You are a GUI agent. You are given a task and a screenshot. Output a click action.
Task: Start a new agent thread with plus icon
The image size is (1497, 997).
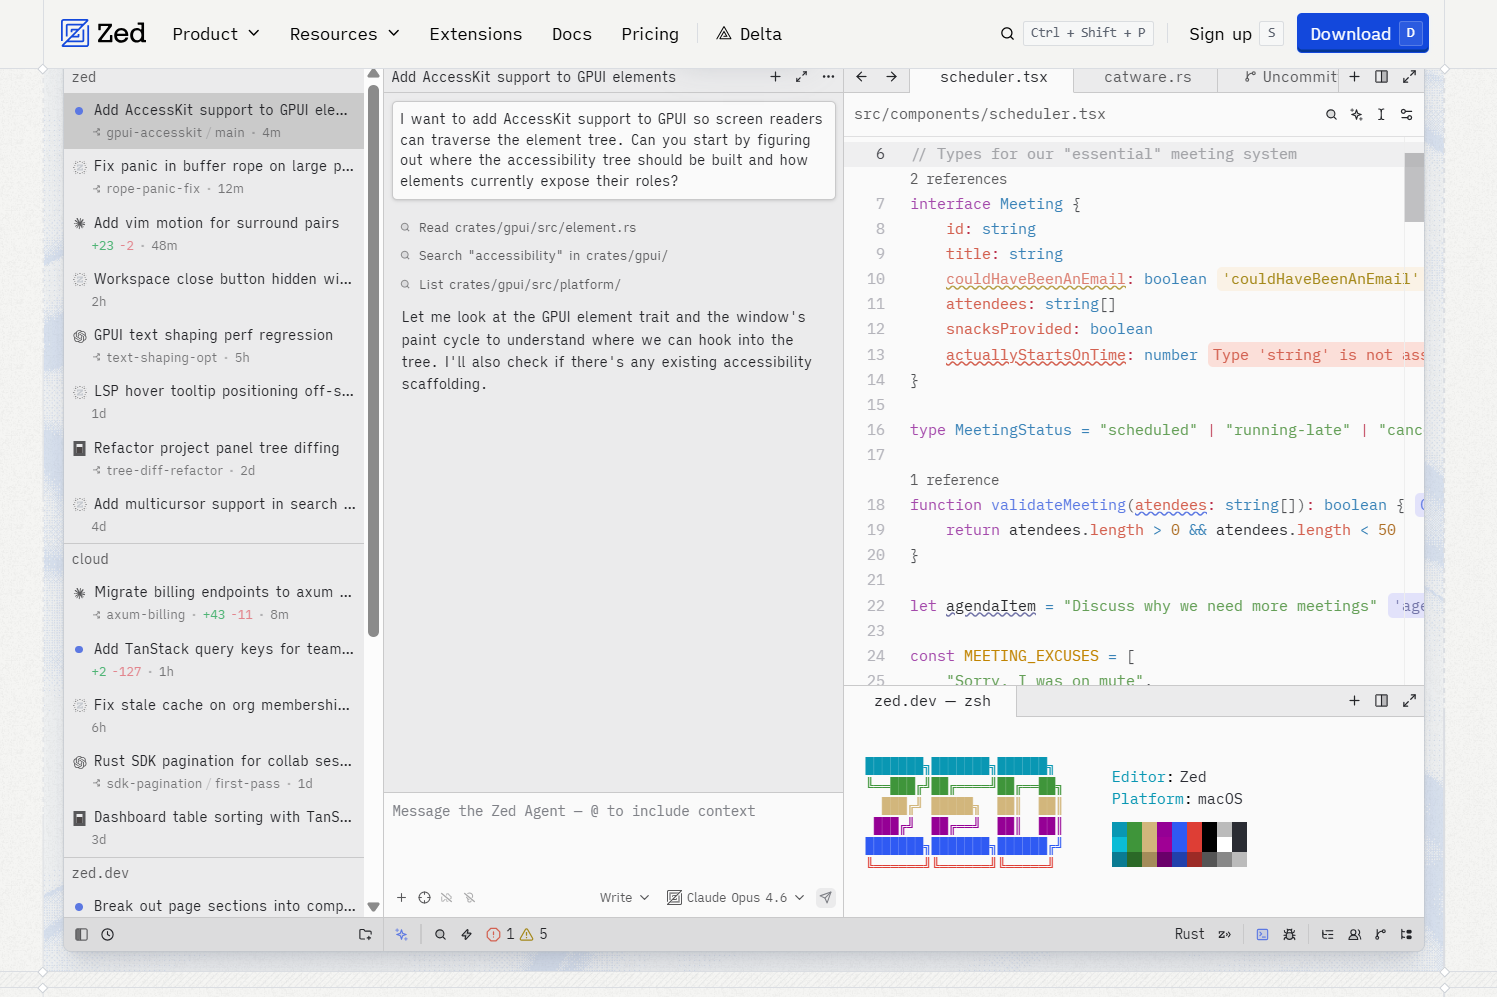click(775, 77)
